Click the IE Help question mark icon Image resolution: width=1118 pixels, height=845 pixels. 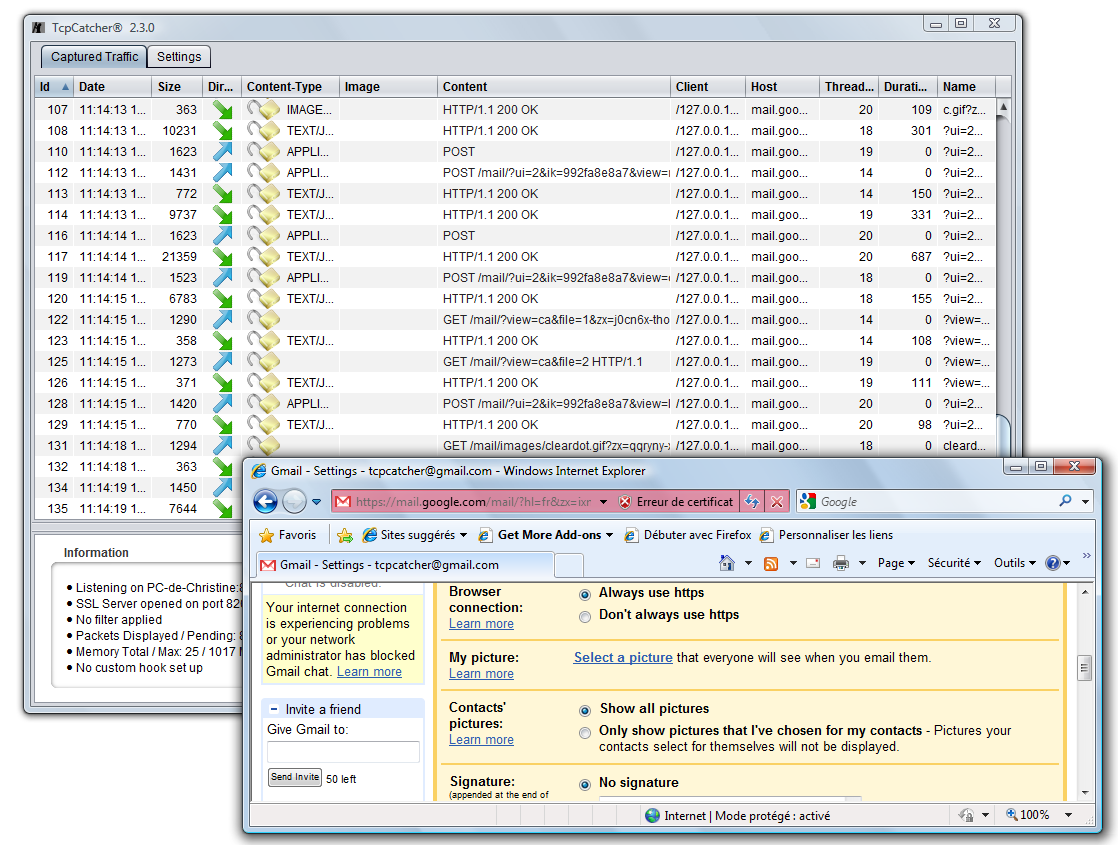pyautogui.click(x=1052, y=563)
